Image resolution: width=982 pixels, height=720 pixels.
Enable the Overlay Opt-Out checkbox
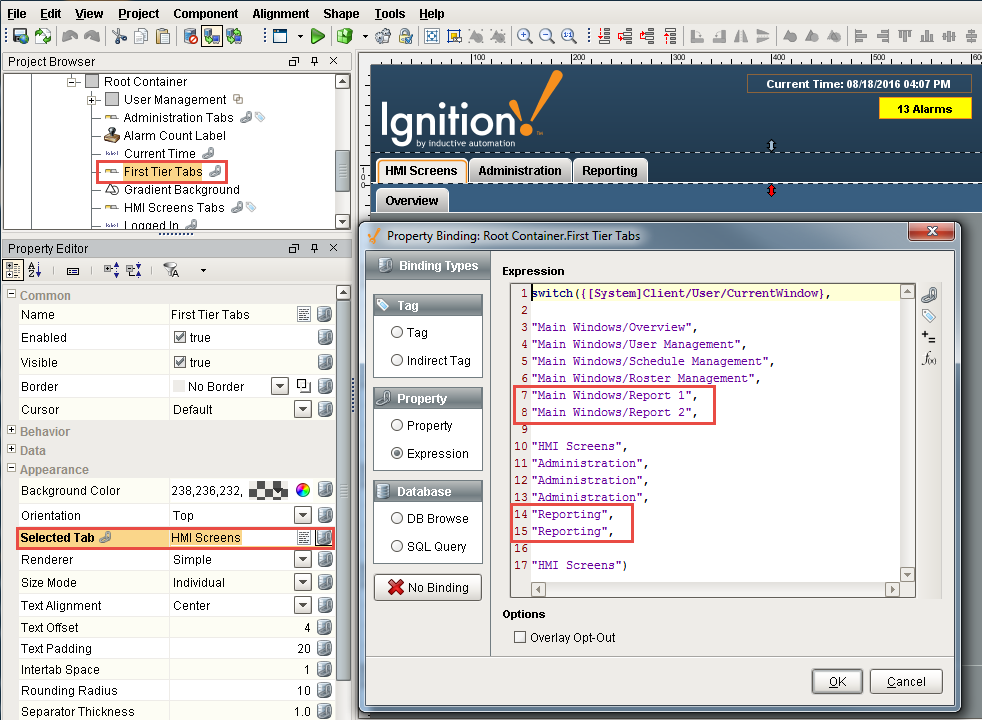tap(519, 637)
